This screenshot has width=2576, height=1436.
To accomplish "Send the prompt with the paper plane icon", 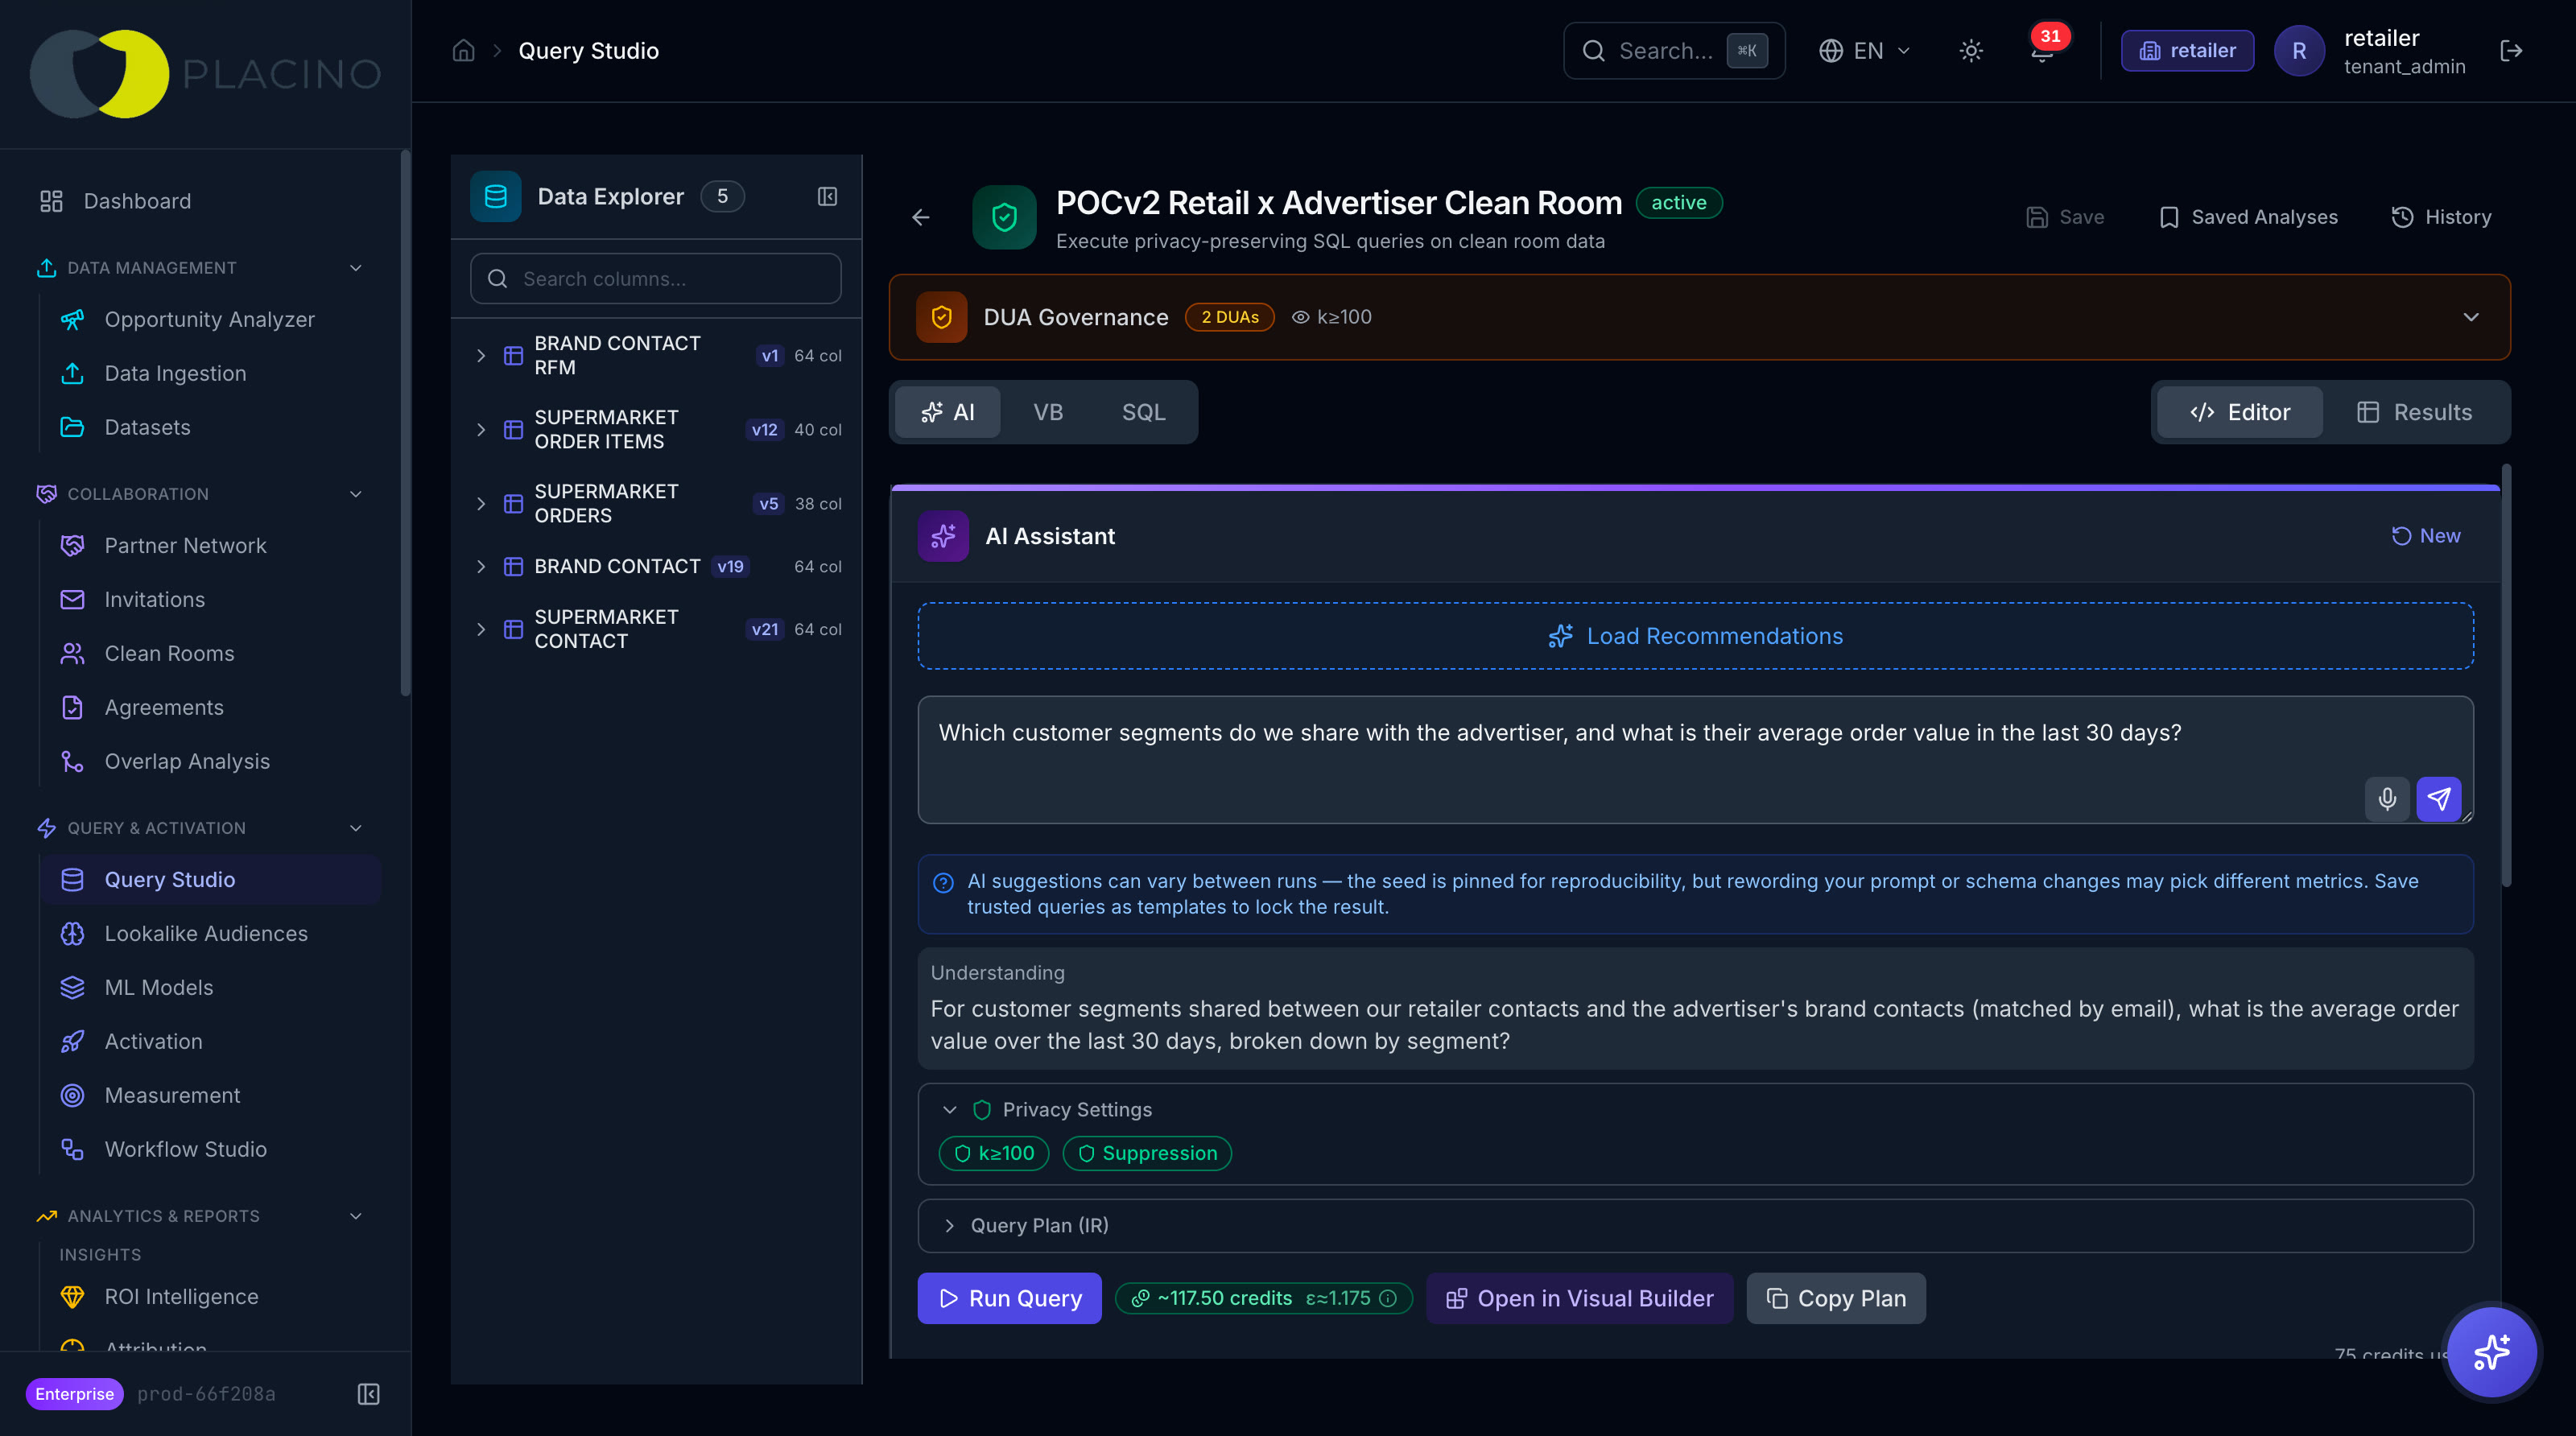I will click(x=2439, y=798).
